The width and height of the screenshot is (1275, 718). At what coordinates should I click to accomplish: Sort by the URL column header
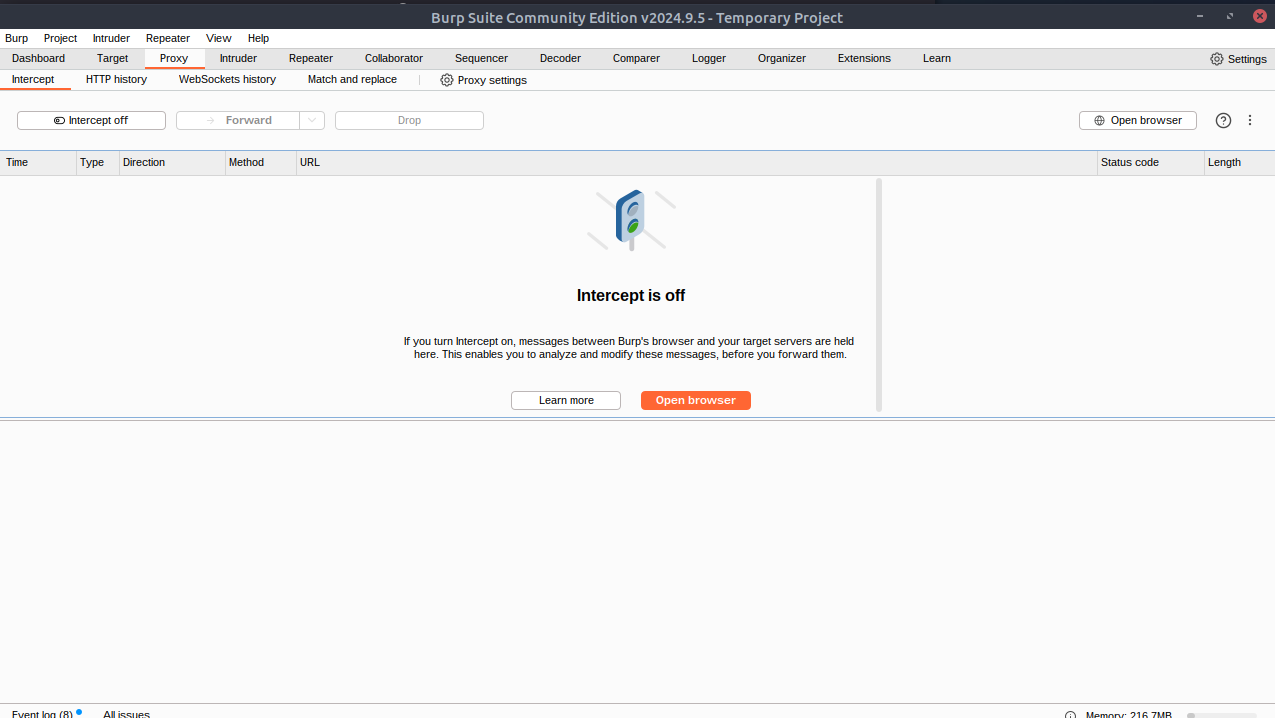coord(697,162)
